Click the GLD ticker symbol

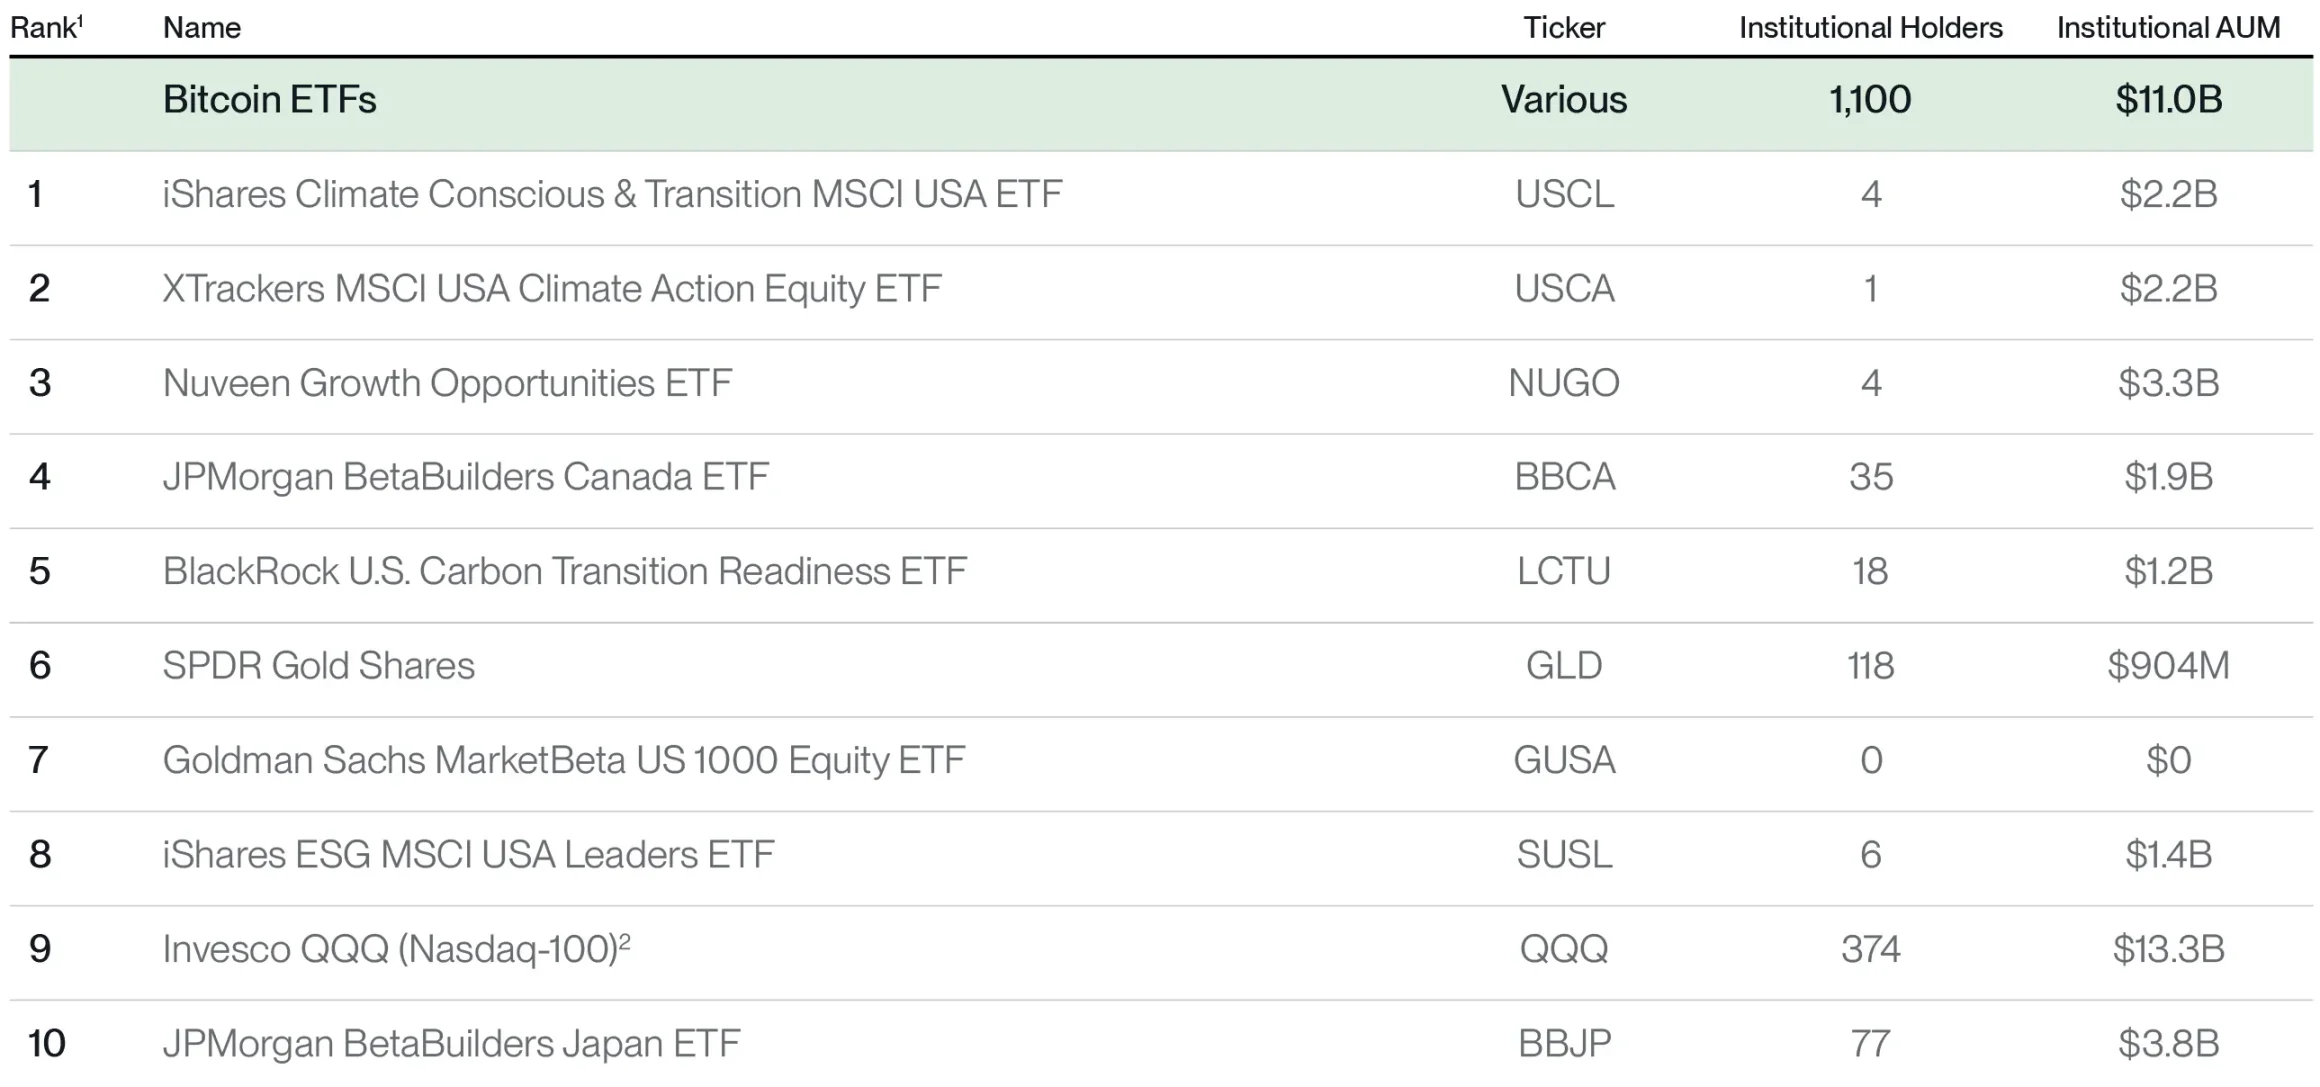[1563, 666]
